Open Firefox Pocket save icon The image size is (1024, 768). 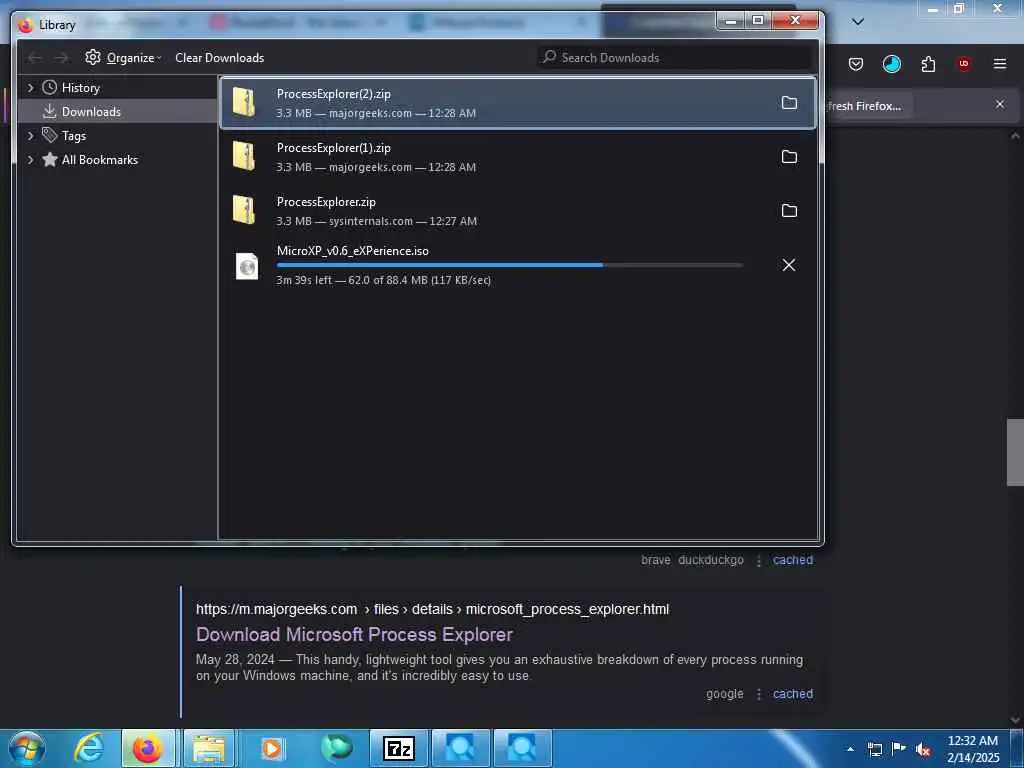pos(856,64)
